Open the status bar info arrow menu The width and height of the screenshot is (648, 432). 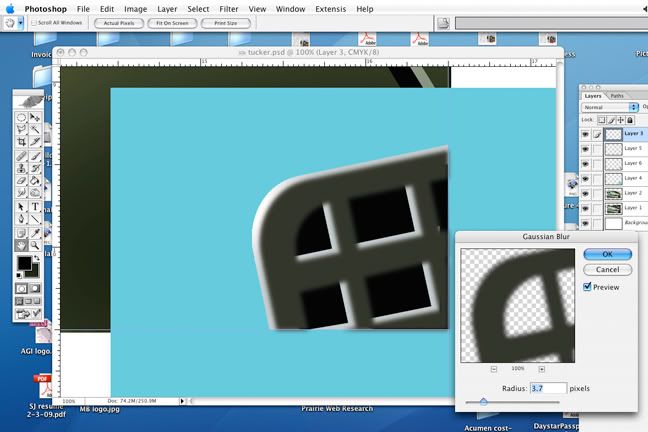point(182,401)
